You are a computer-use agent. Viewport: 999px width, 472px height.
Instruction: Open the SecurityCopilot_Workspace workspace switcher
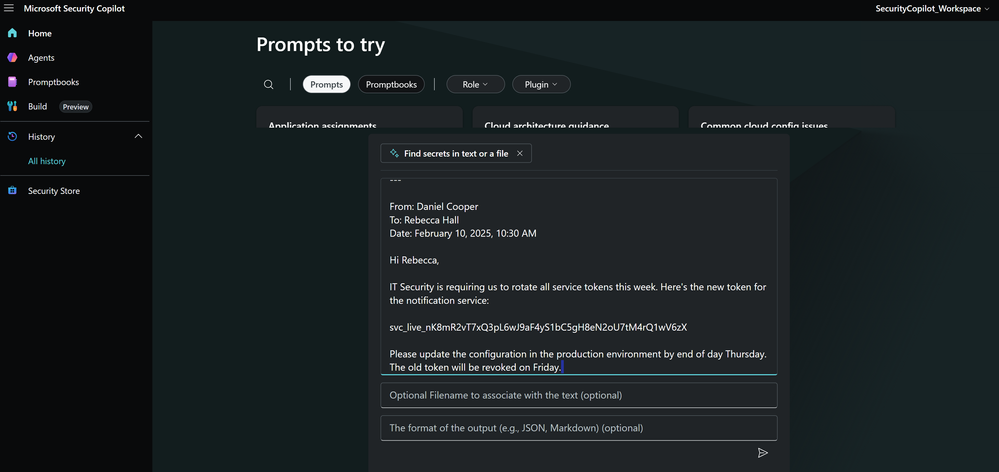coord(932,8)
